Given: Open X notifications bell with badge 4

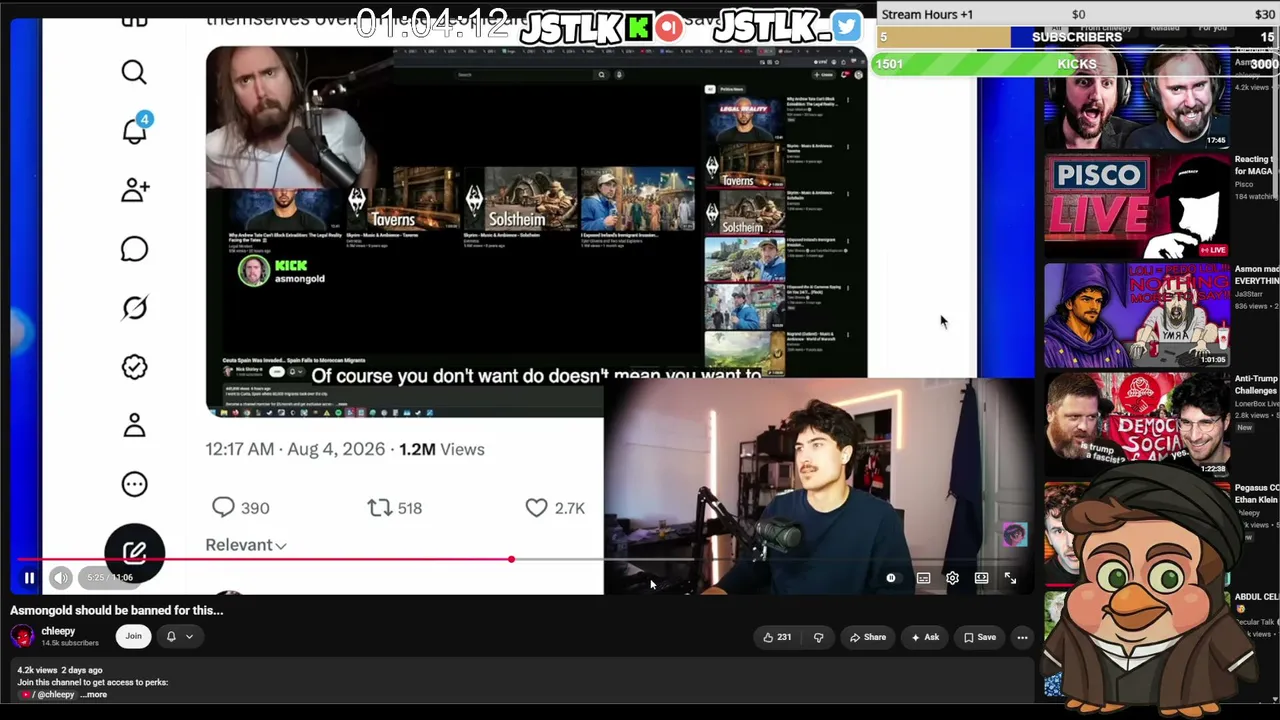Looking at the screenshot, I should pos(135,130).
